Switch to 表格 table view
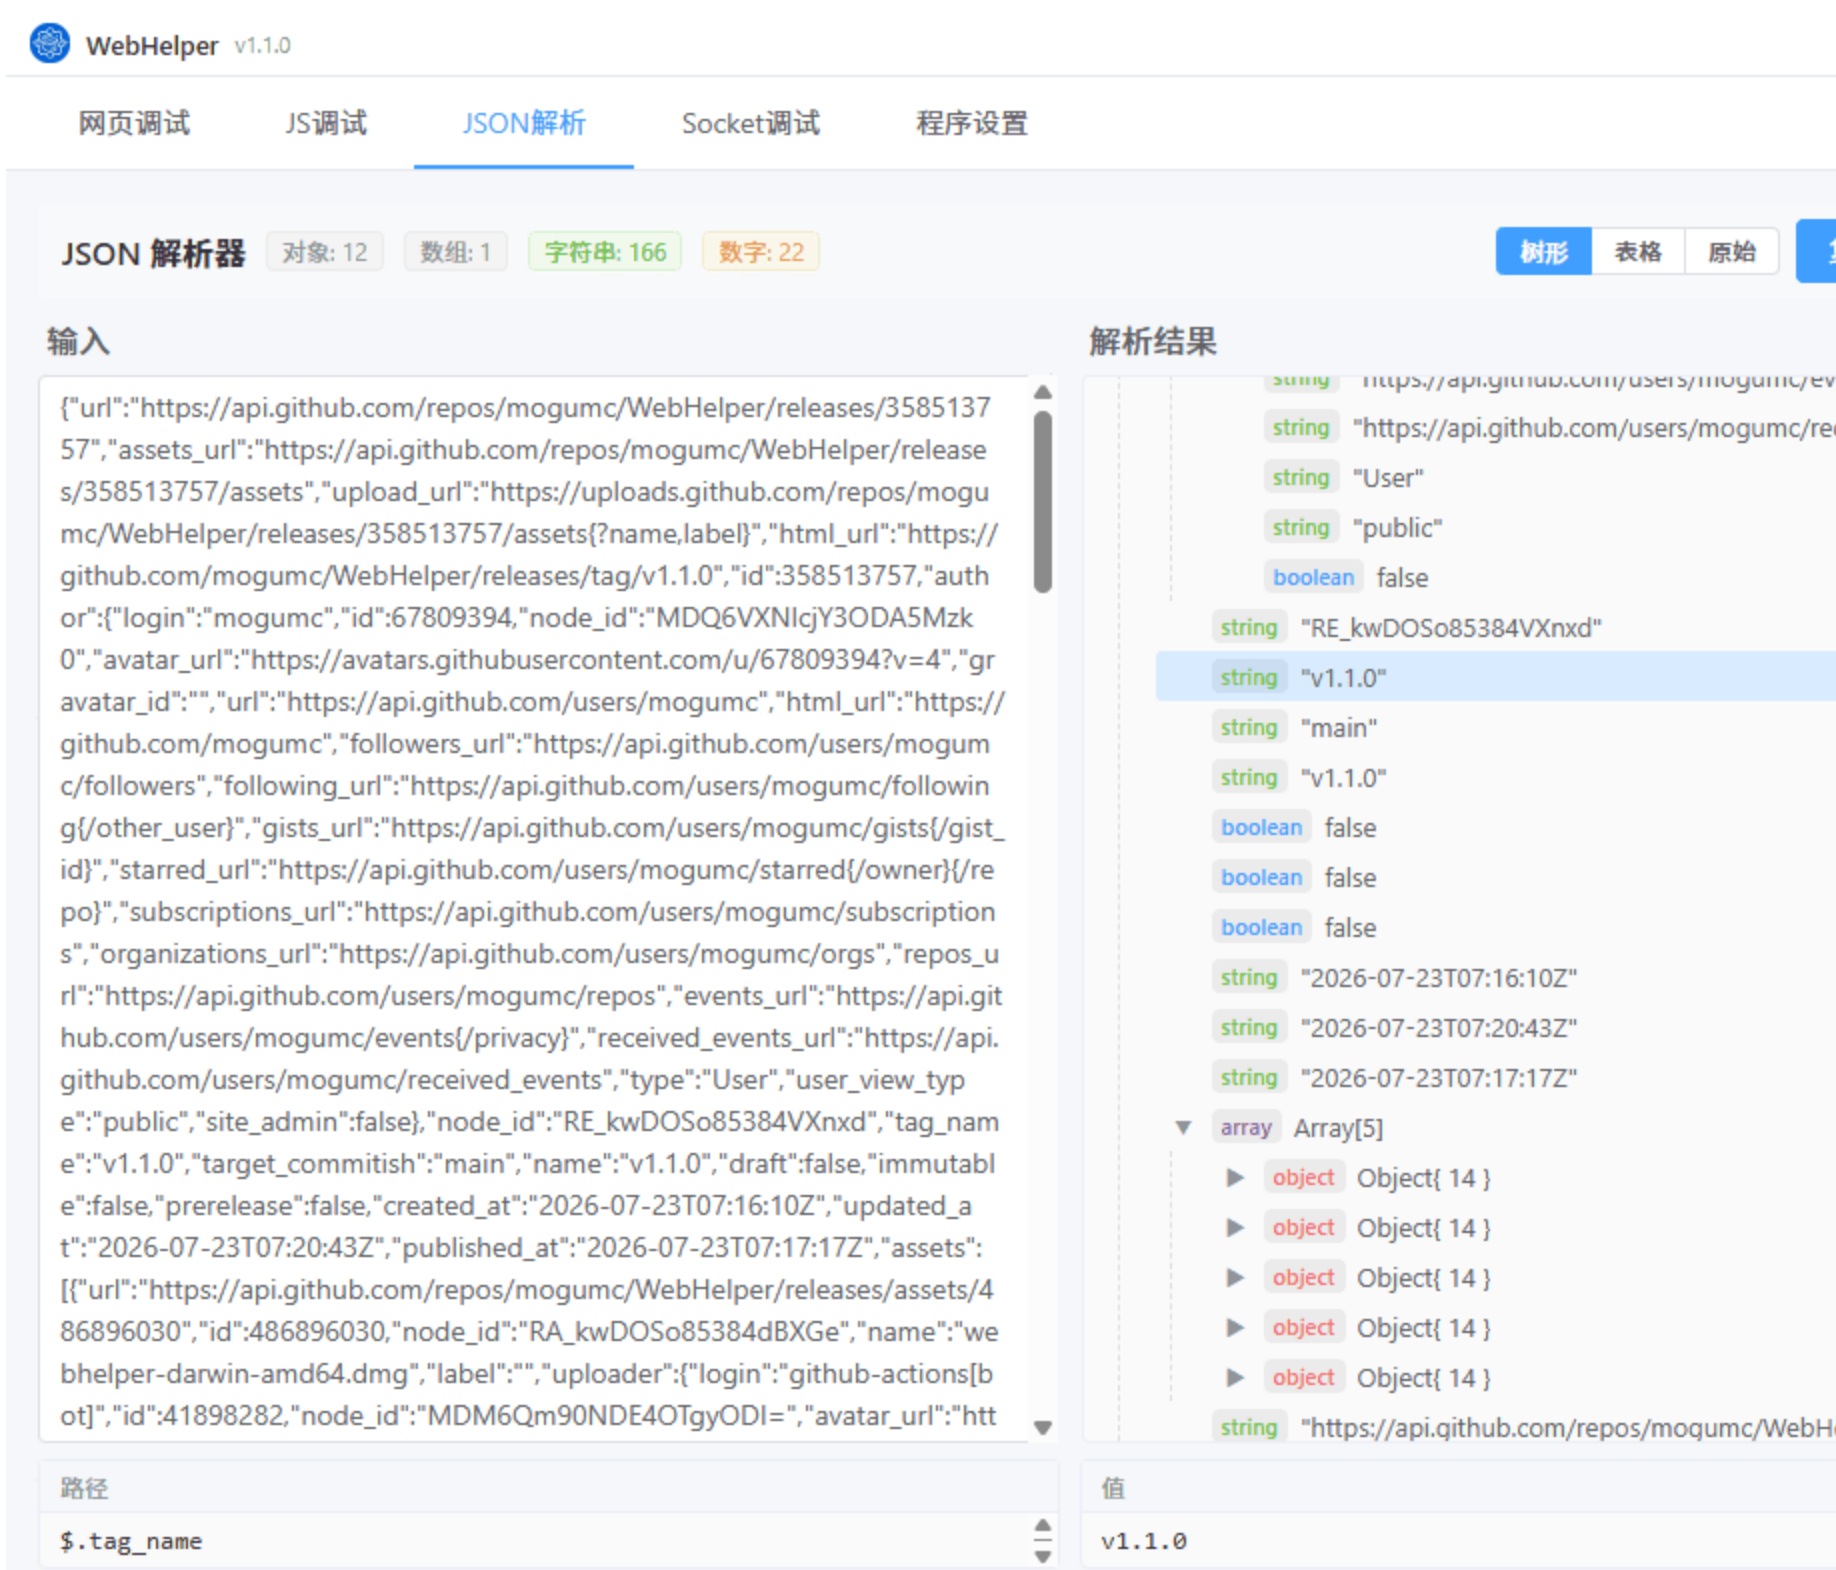This screenshot has width=1836, height=1570. (x=1637, y=251)
